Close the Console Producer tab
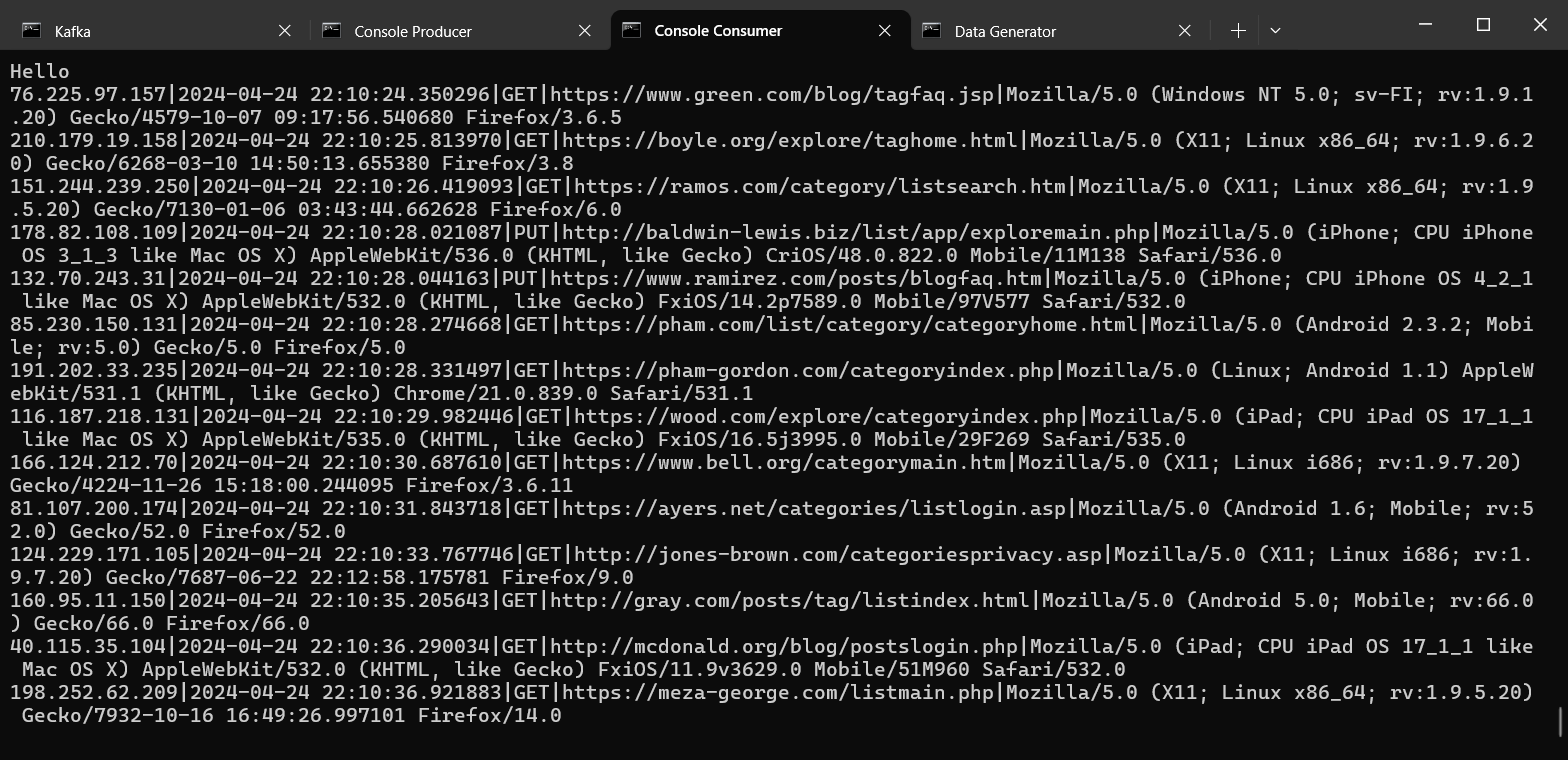This screenshot has height=760, width=1568. pyautogui.click(x=585, y=31)
